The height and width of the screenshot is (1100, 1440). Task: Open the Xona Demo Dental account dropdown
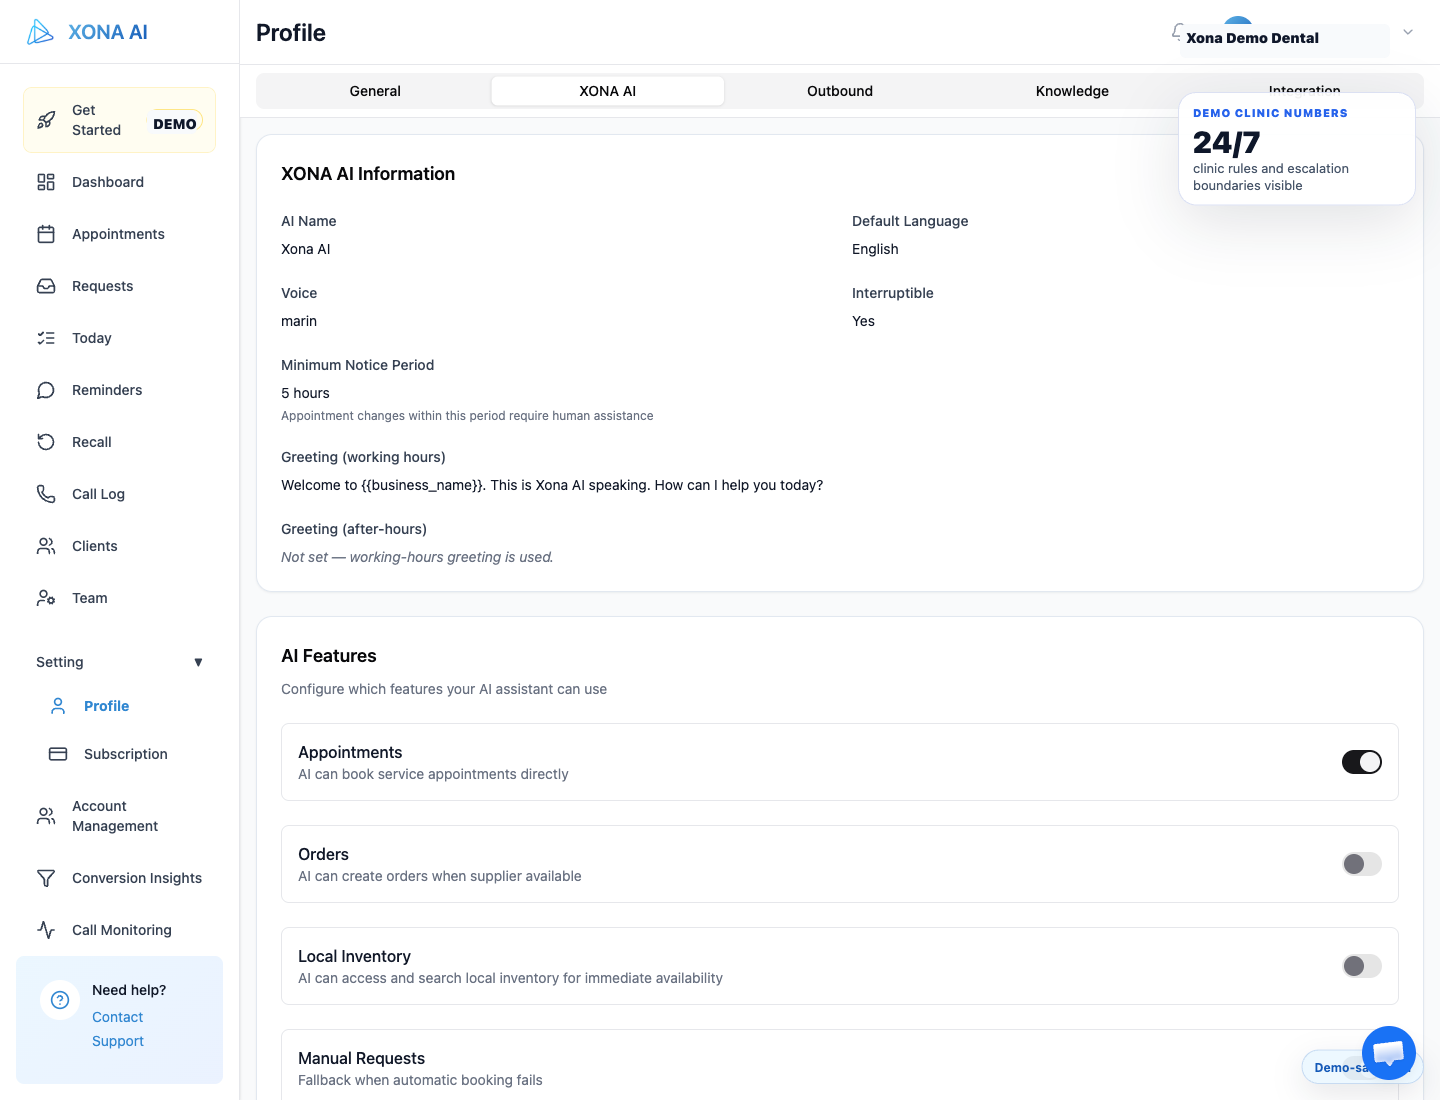pyautogui.click(x=1408, y=32)
